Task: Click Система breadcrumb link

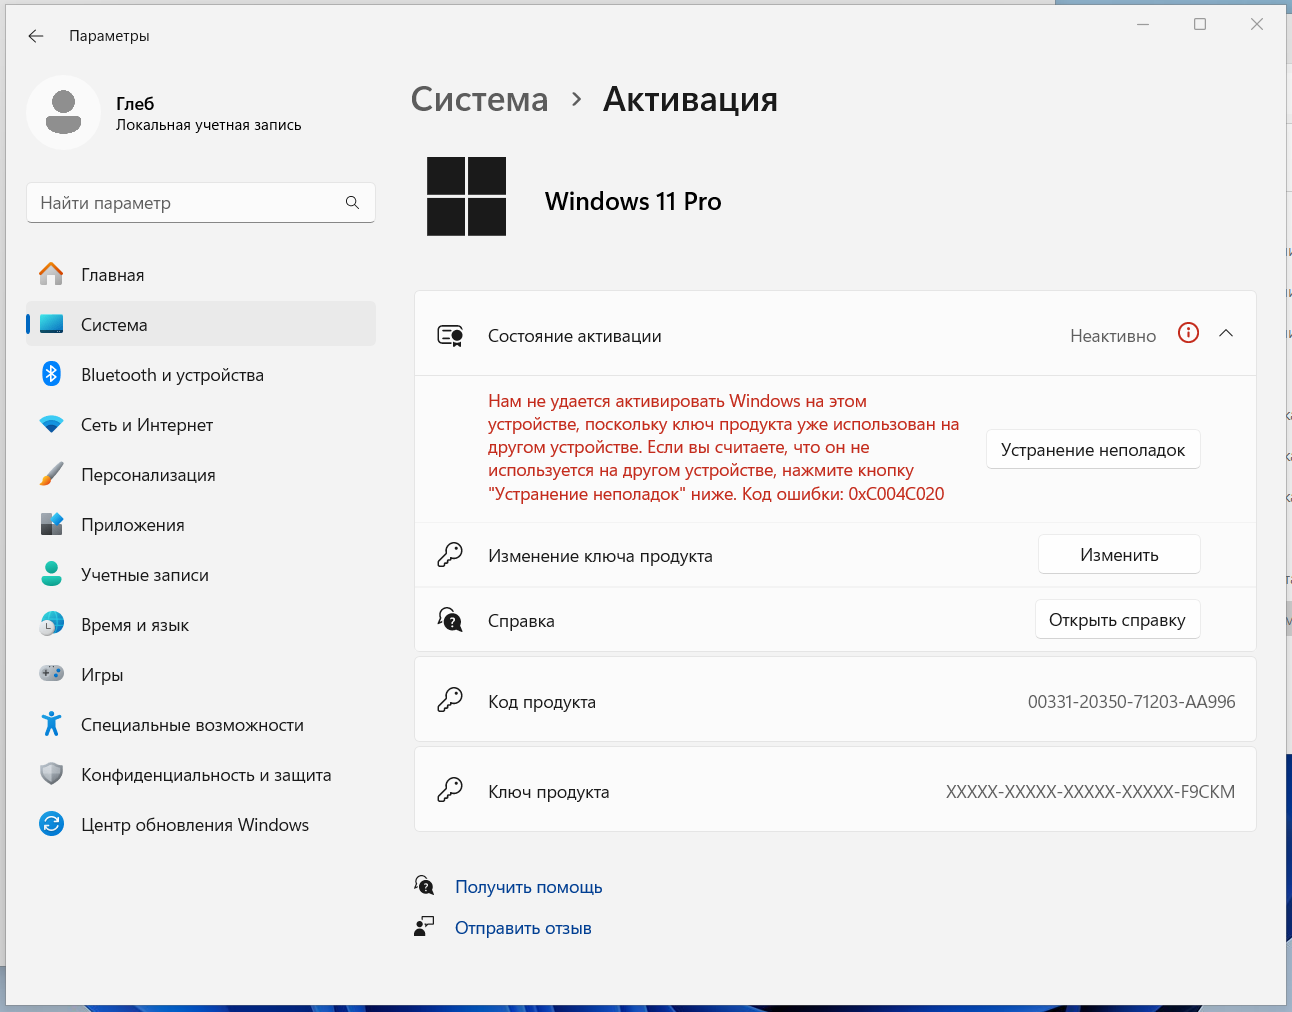Action: [479, 99]
